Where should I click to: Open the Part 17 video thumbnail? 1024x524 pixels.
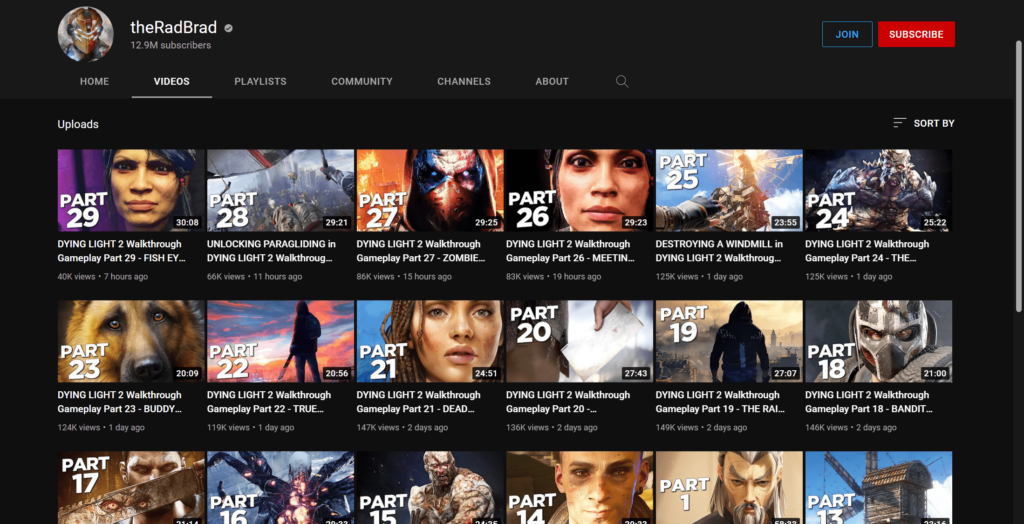click(x=131, y=487)
